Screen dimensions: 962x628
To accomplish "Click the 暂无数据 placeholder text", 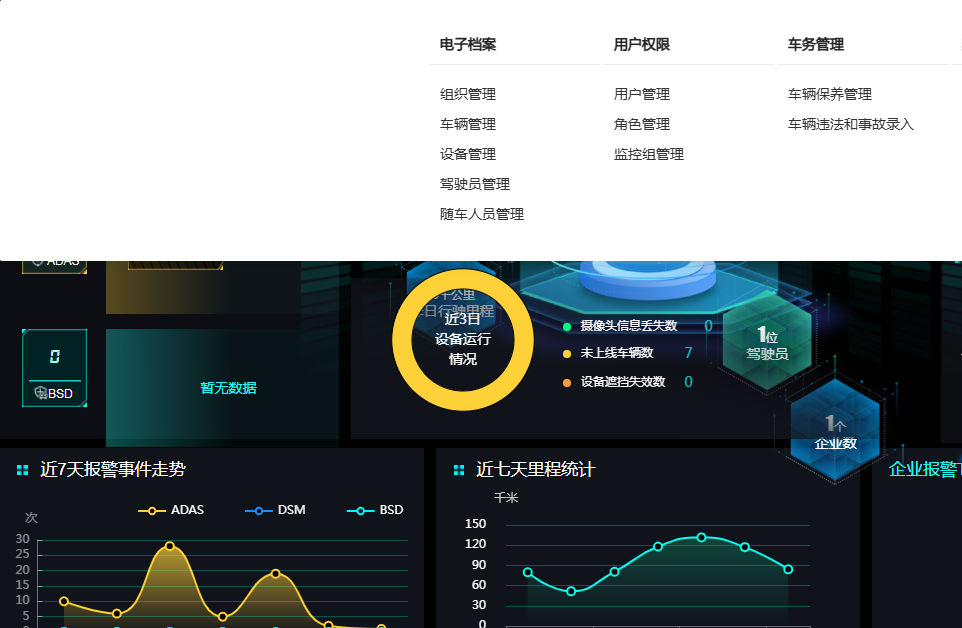I will 228,388.
